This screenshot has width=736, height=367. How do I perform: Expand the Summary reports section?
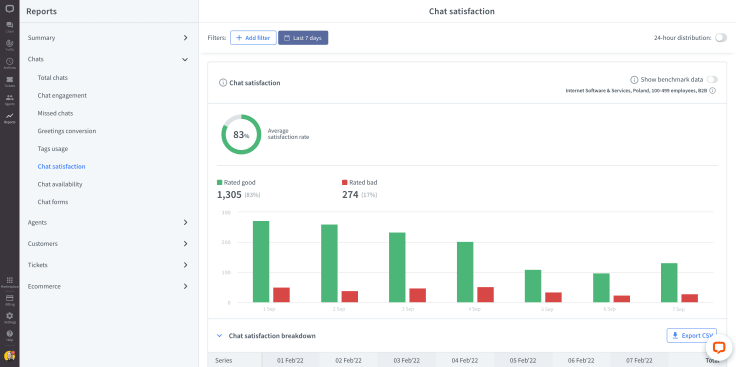click(x=108, y=38)
